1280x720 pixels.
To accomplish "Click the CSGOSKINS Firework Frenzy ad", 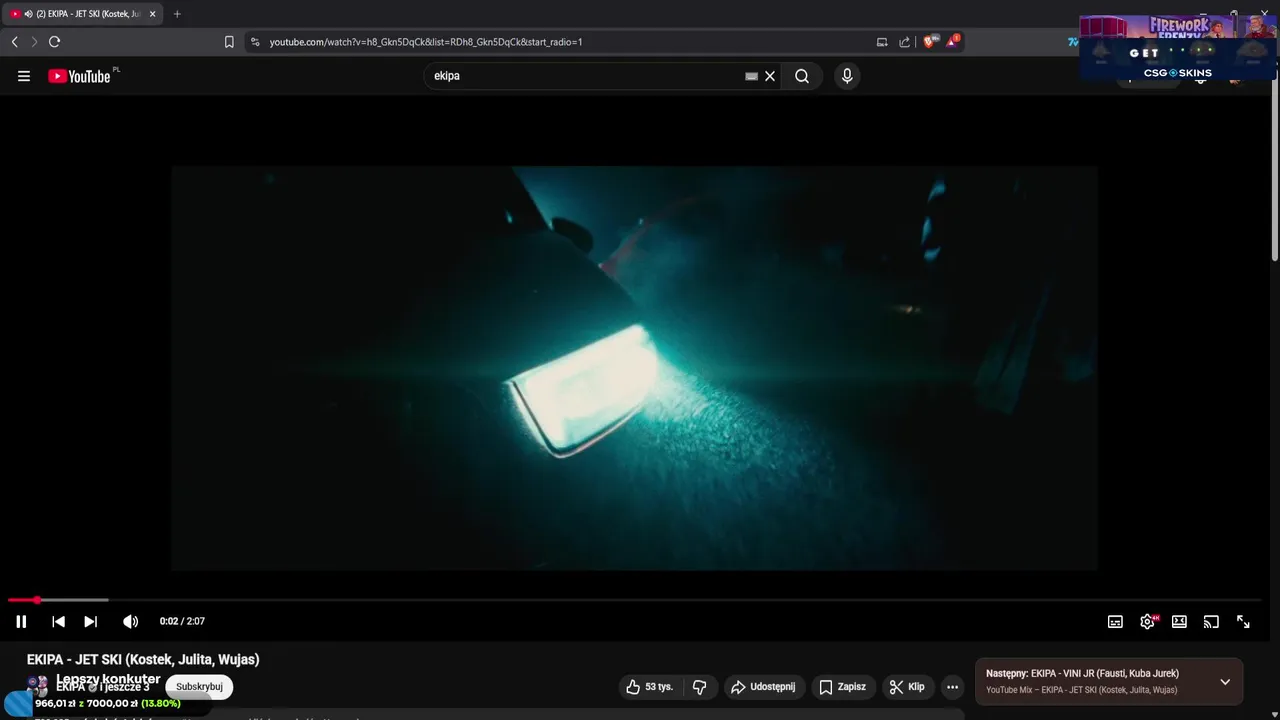I will (1178, 47).
